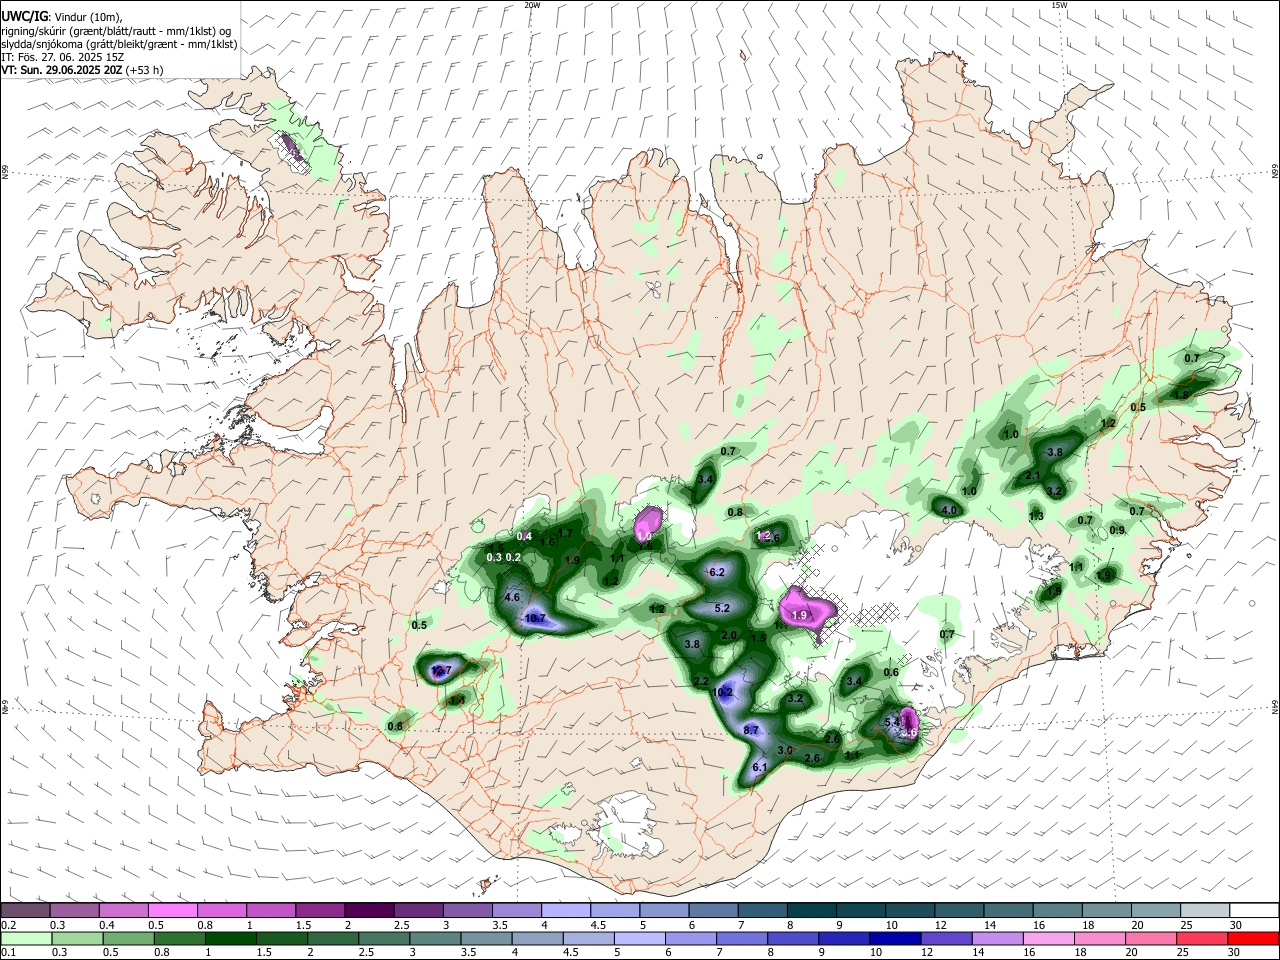Pick the dark purple 2–2.5 swatch in the top legend row
This screenshot has width=1280, height=960.
368,910
